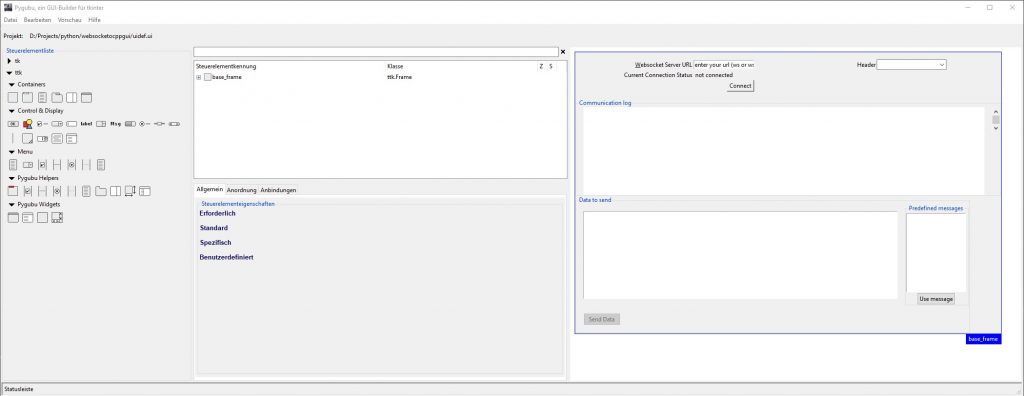Click the Communication log scrollbar up arrow

[x=995, y=112]
